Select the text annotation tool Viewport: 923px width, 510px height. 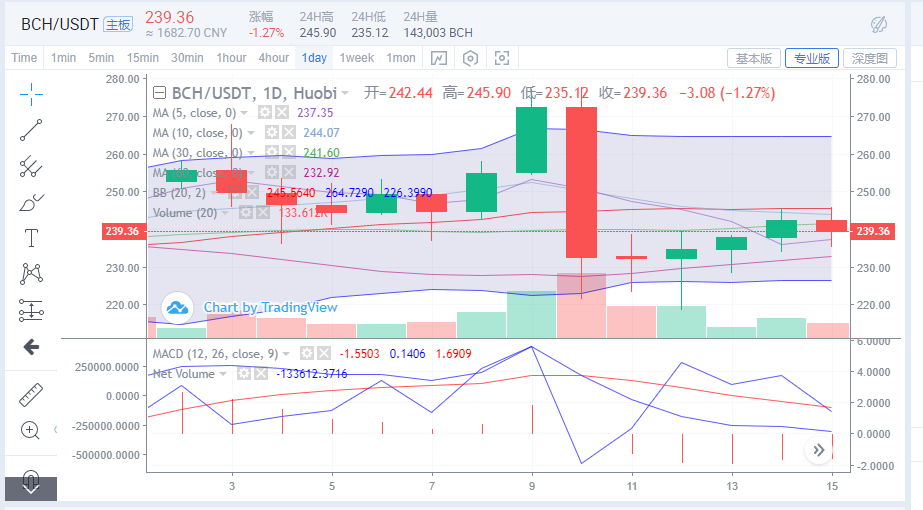(x=31, y=238)
